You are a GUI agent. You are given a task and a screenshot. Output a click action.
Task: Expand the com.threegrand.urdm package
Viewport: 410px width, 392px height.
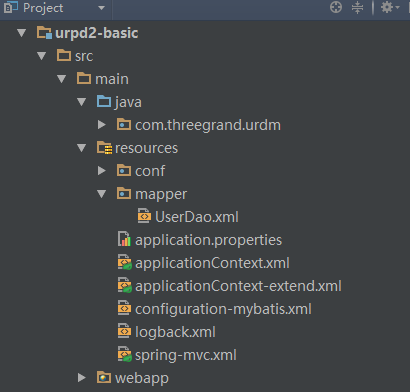102,125
